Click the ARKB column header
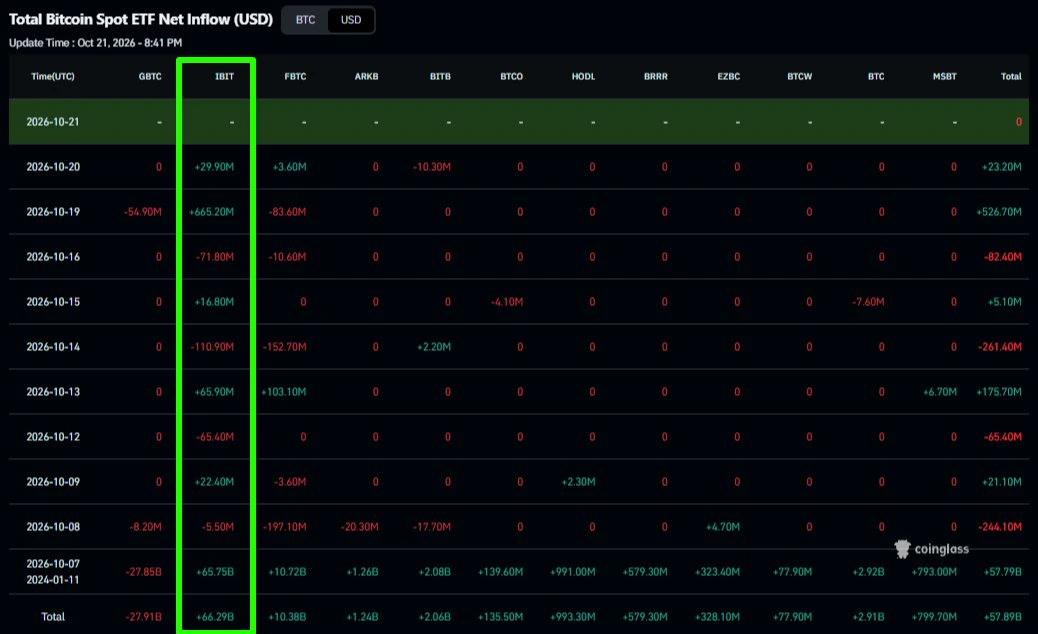 (367, 77)
